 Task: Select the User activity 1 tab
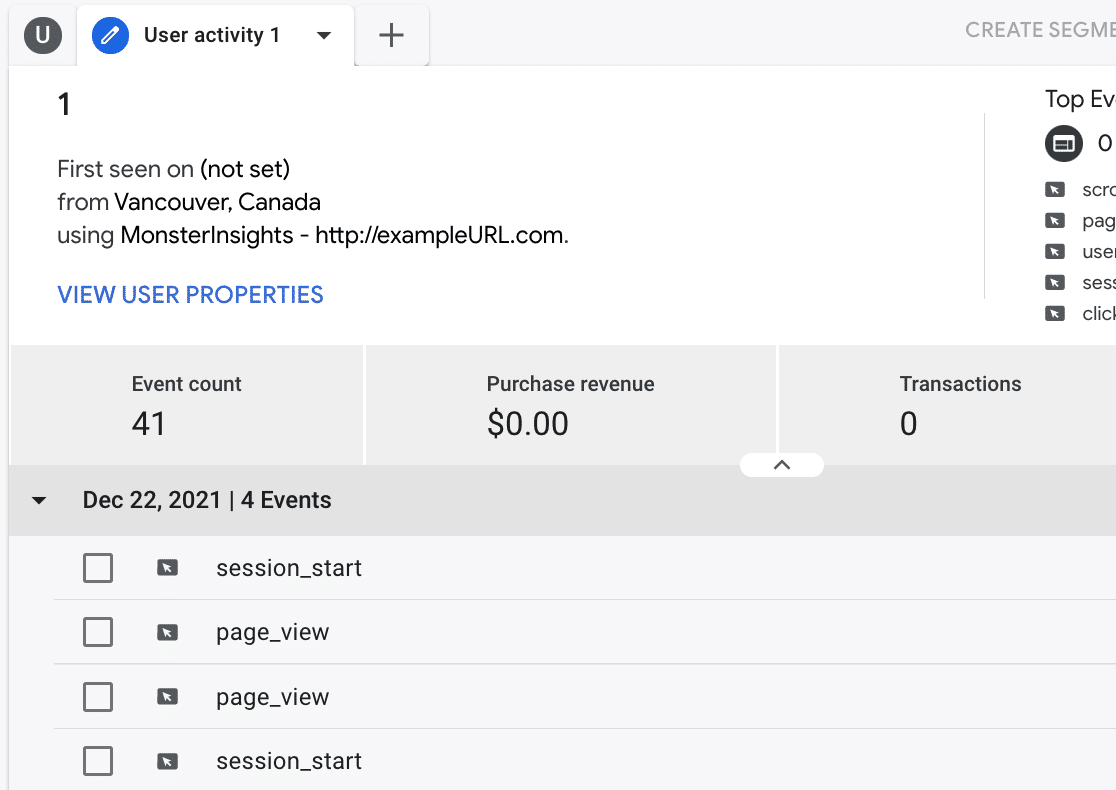tap(212, 36)
